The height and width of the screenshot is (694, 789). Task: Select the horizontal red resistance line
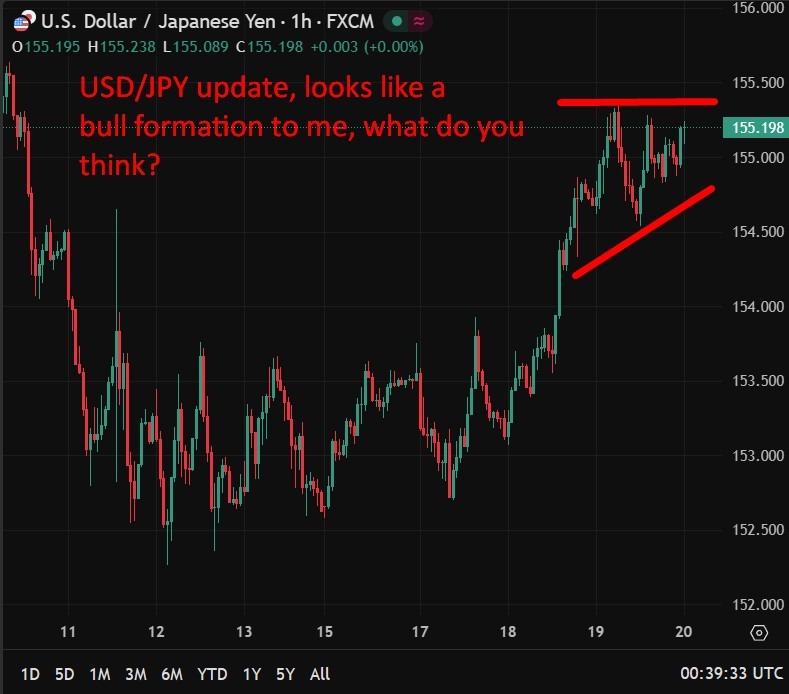(637, 102)
